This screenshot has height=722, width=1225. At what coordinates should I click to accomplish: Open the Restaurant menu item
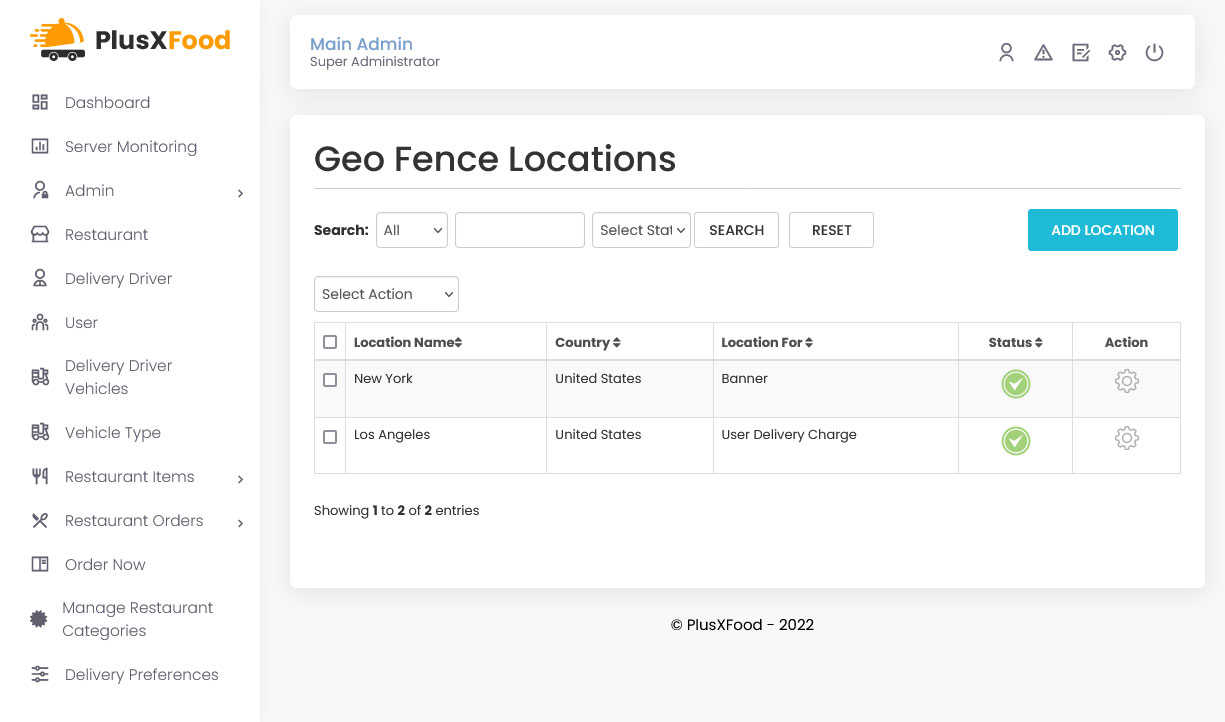click(x=106, y=234)
